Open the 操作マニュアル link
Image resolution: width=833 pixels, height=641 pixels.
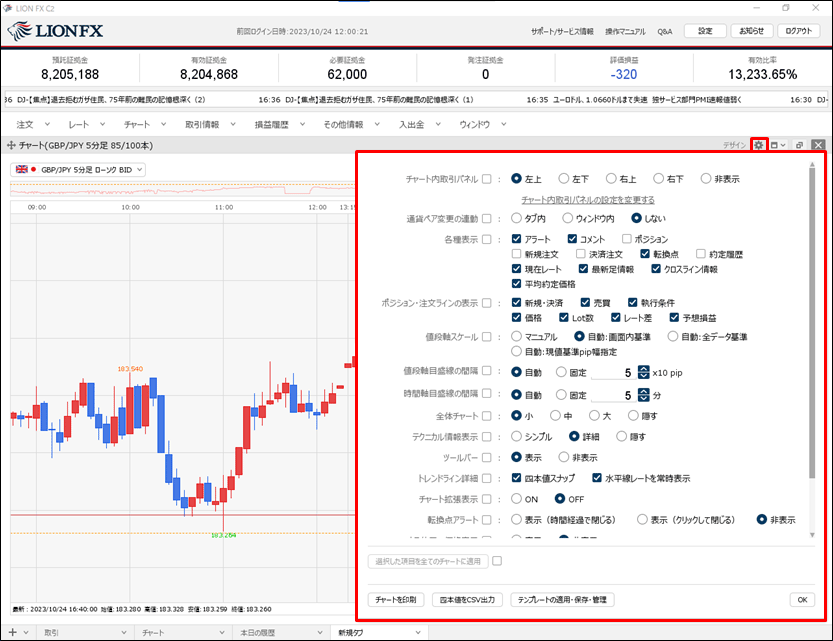[x=625, y=31]
